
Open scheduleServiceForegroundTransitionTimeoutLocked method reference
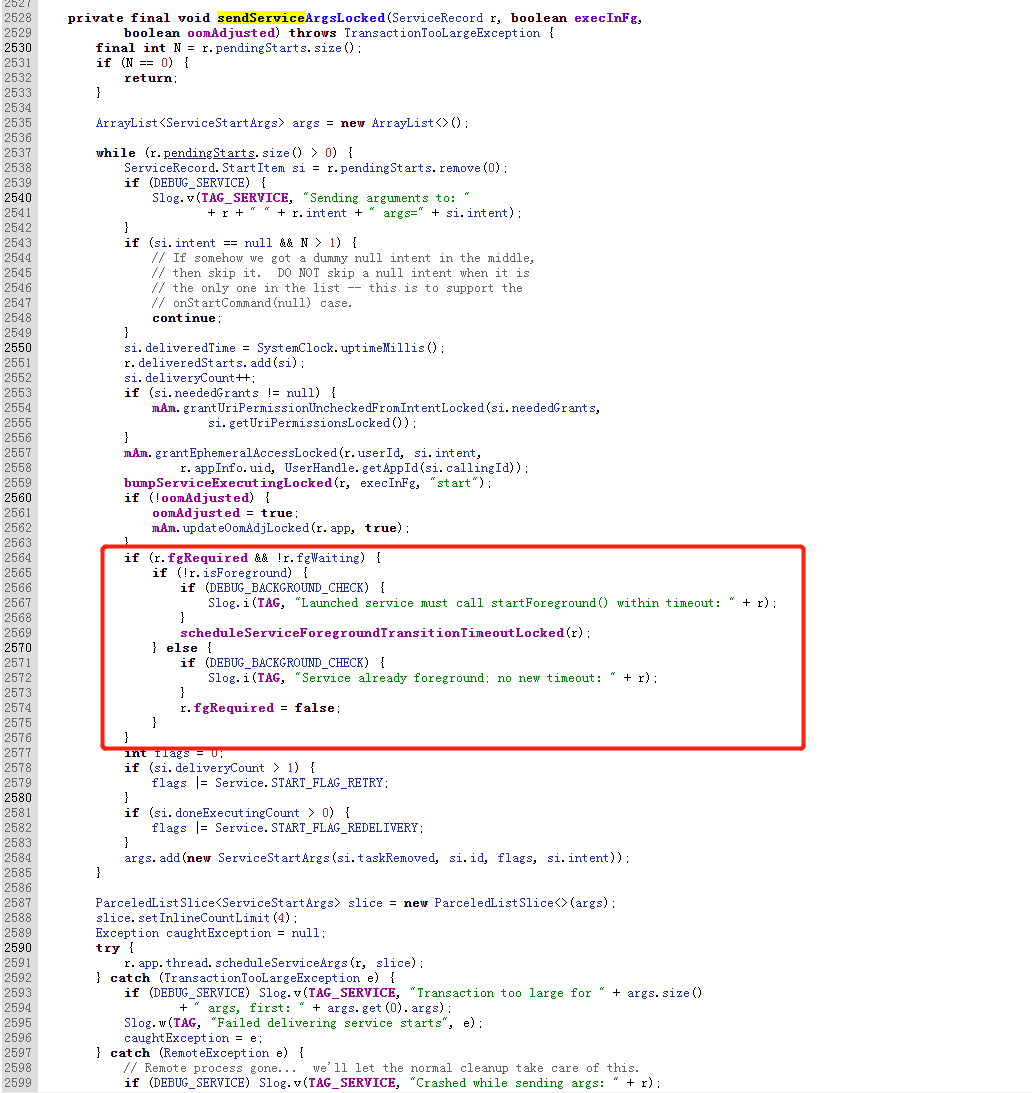pos(372,633)
